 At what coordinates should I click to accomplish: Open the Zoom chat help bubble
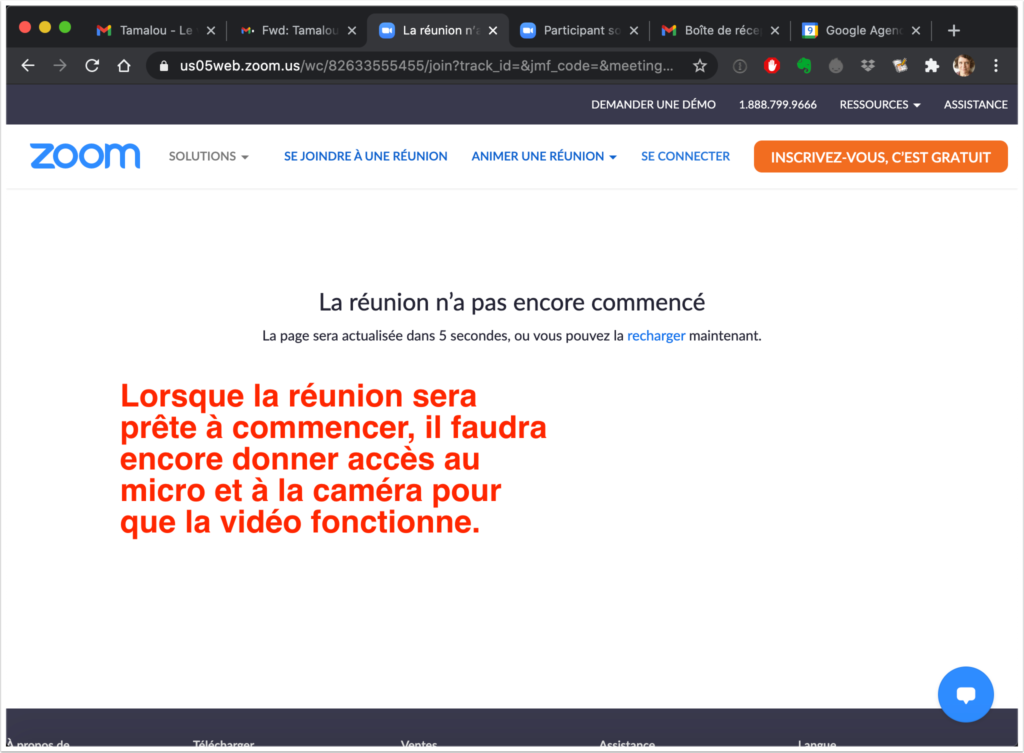pyautogui.click(x=965, y=694)
